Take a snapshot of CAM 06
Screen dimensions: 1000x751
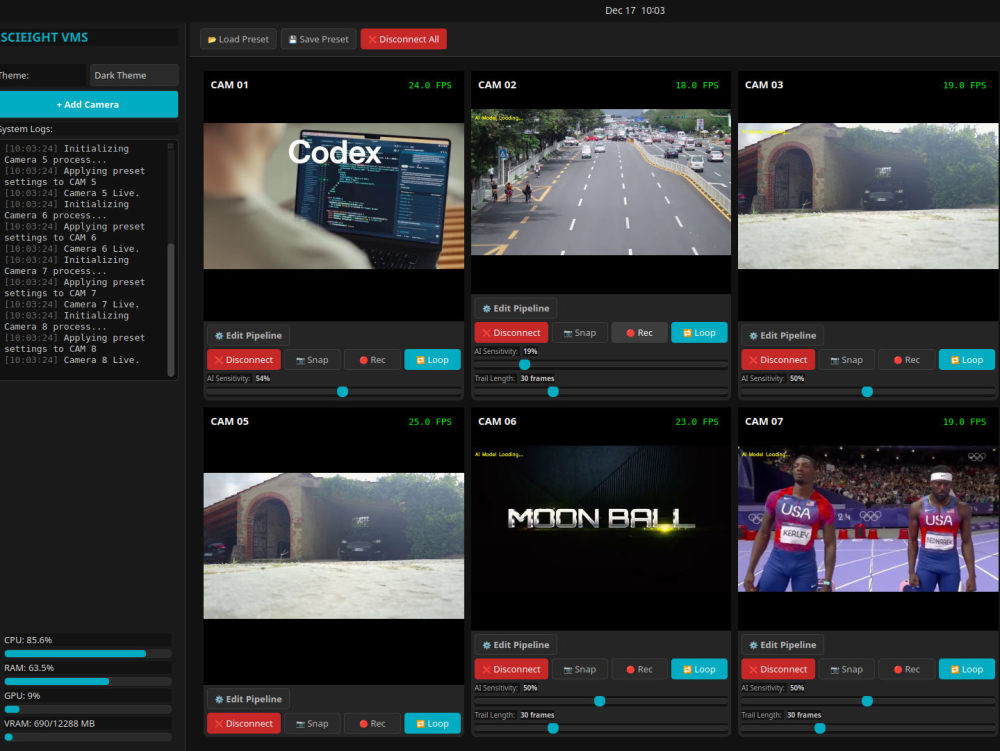[x=579, y=669]
